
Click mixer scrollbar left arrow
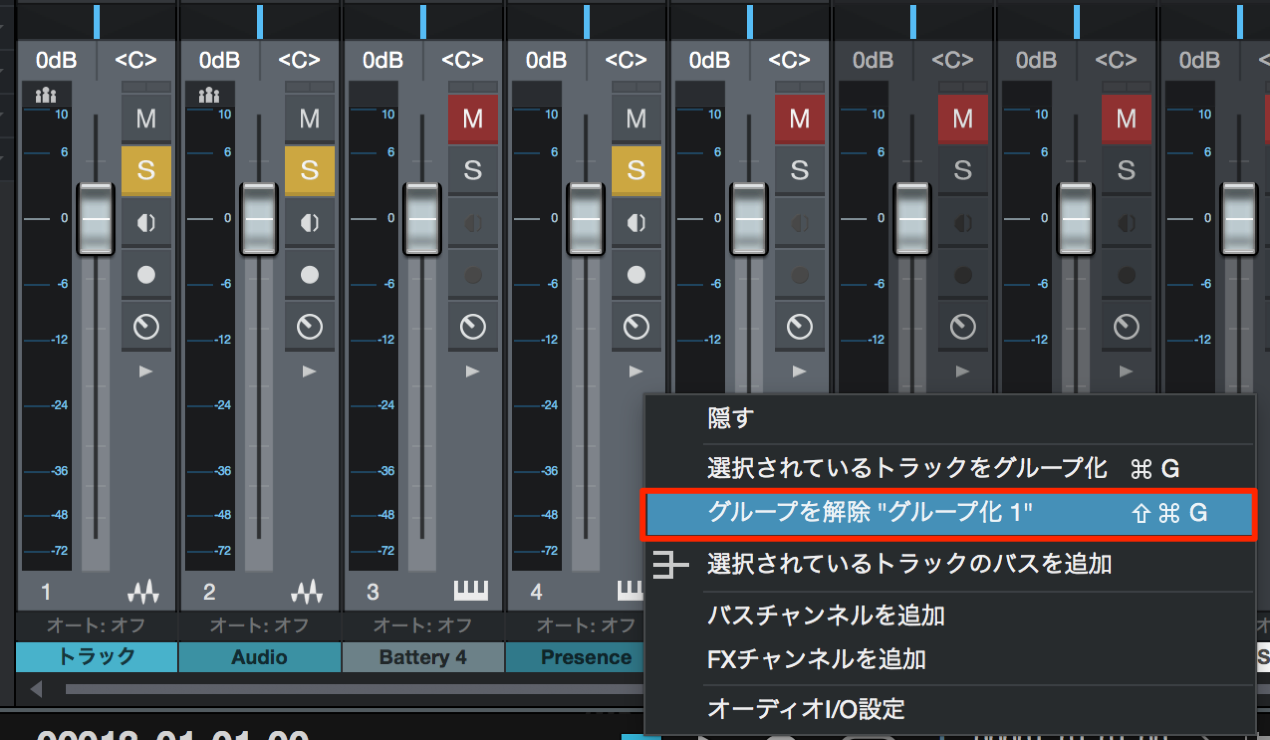pyautogui.click(x=37, y=689)
